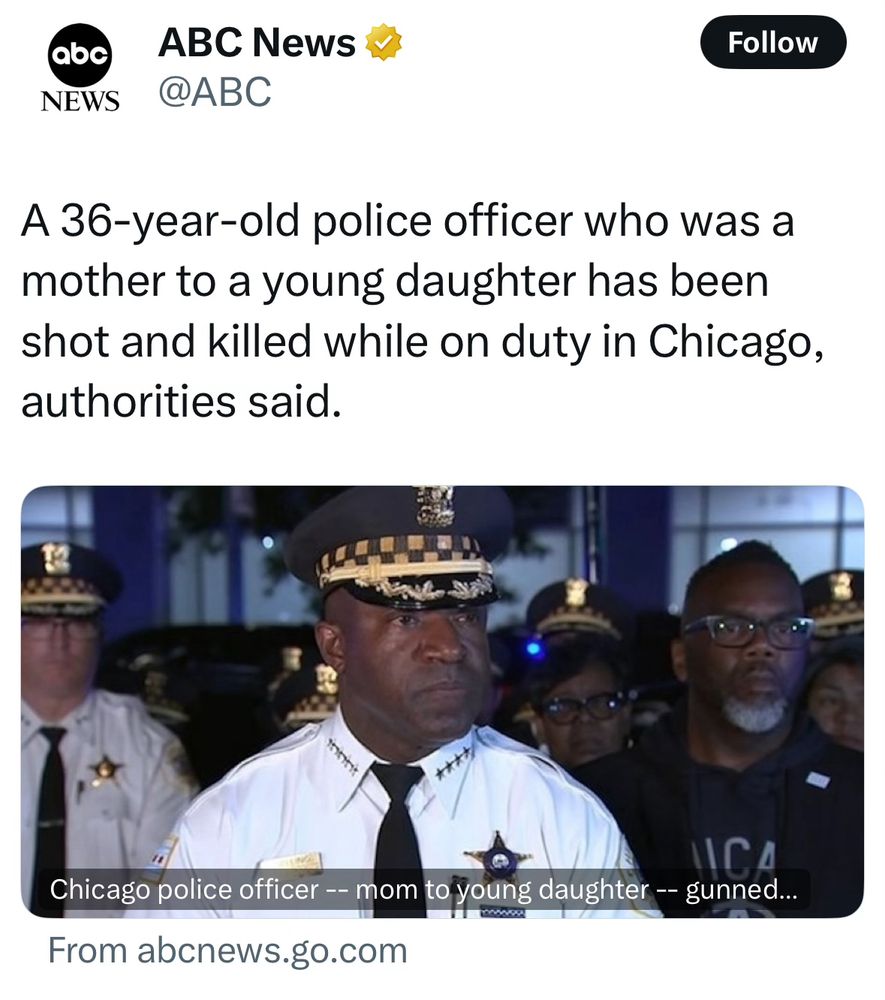The width and height of the screenshot is (885, 1000).
Task: Open the Chicago police article preview image
Action: (x=442, y=702)
